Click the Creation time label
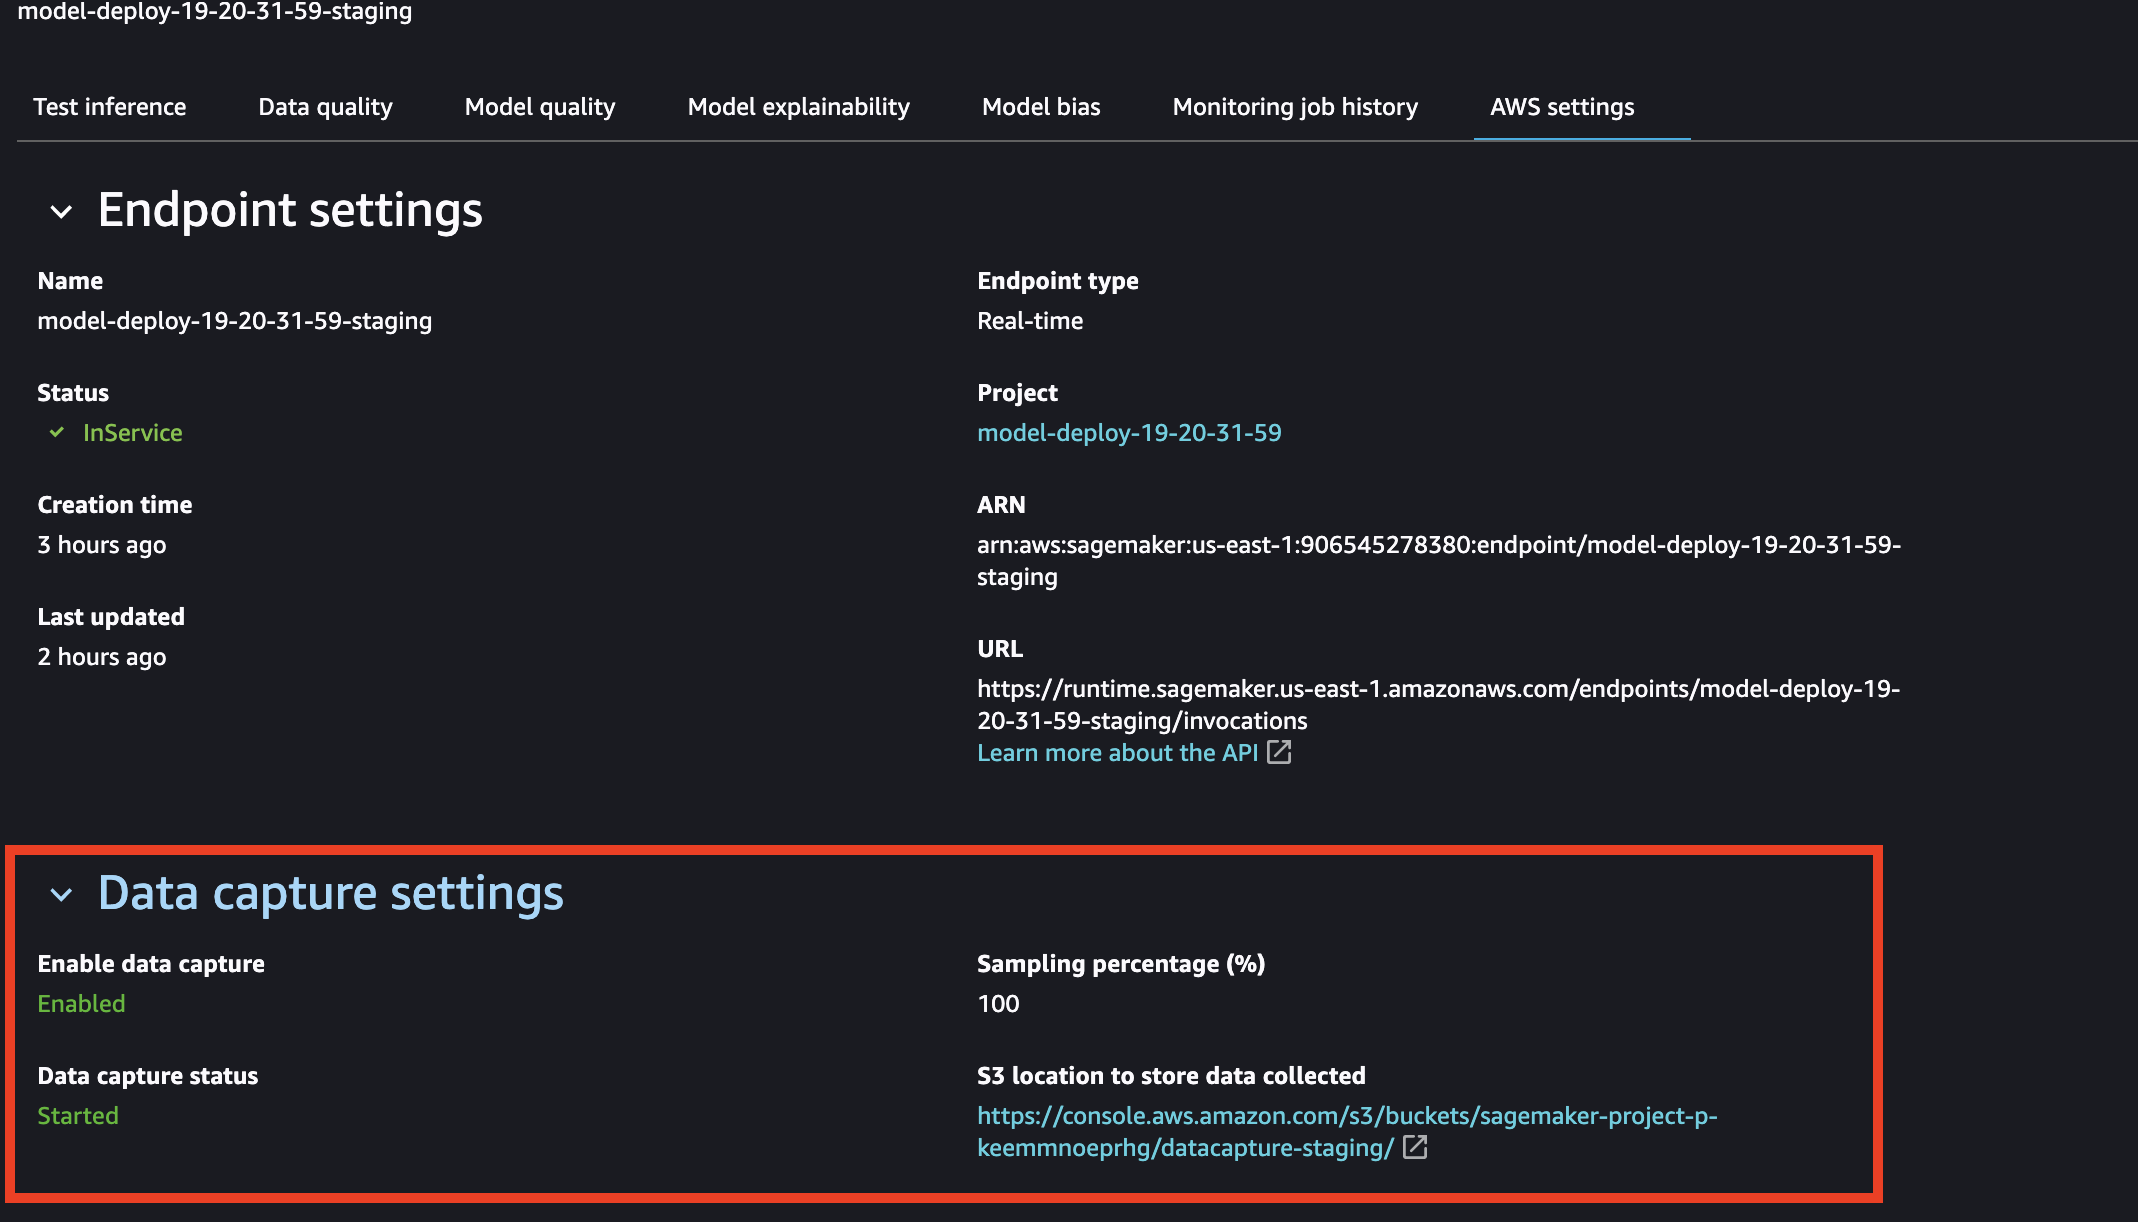 coord(115,505)
